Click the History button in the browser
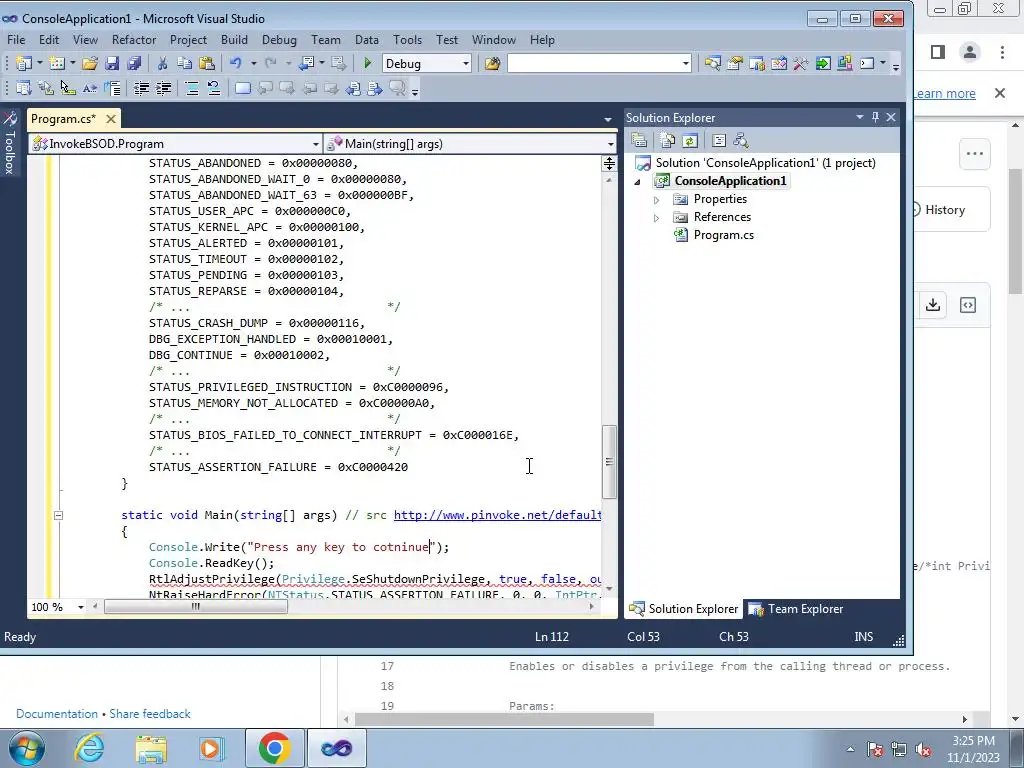This screenshot has height=768, width=1024. [x=945, y=210]
